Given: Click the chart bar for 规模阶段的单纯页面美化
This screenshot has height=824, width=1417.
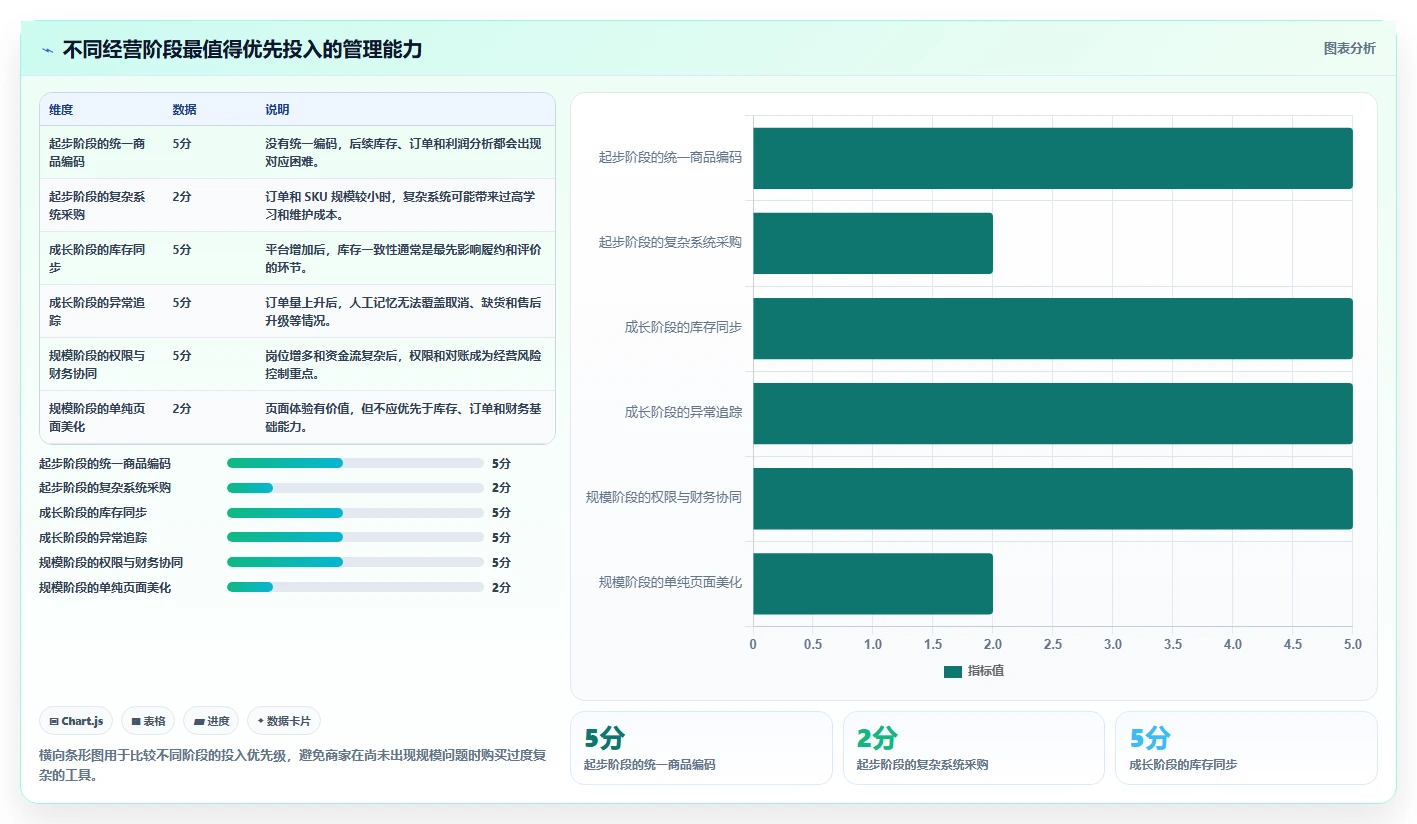Looking at the screenshot, I should [x=872, y=584].
